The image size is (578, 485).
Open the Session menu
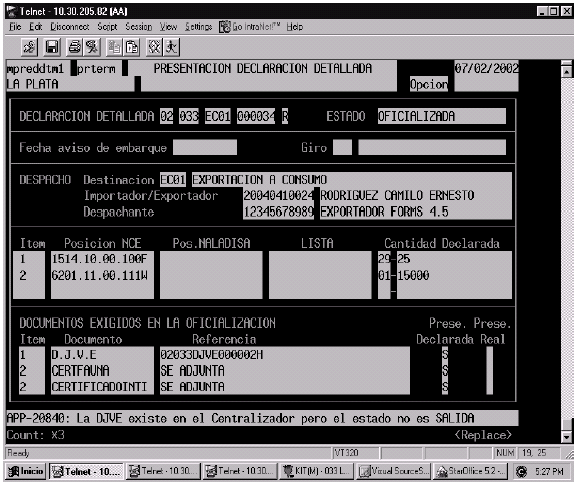(x=139, y=27)
